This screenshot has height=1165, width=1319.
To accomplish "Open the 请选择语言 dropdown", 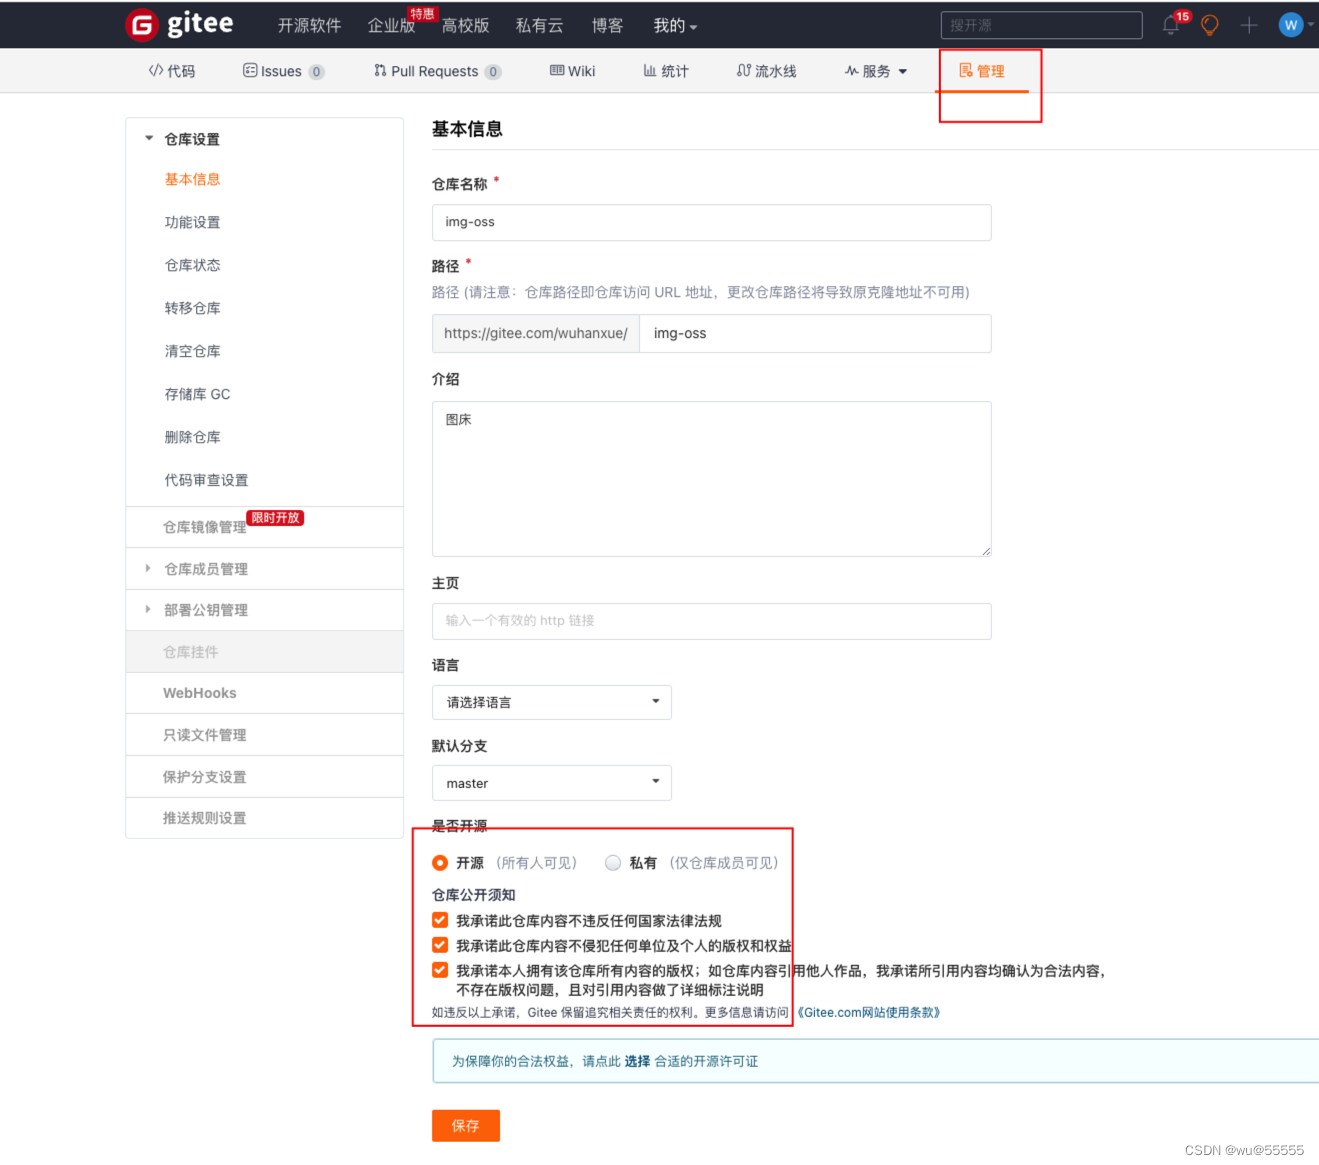I will click(x=551, y=702).
